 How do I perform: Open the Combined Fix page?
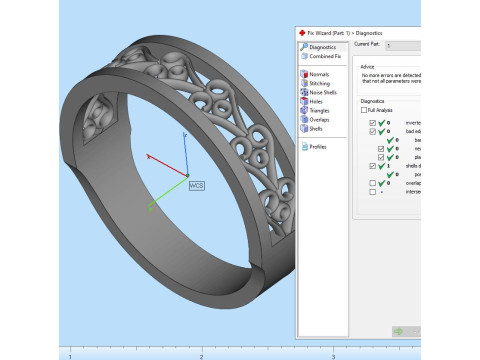(321, 56)
